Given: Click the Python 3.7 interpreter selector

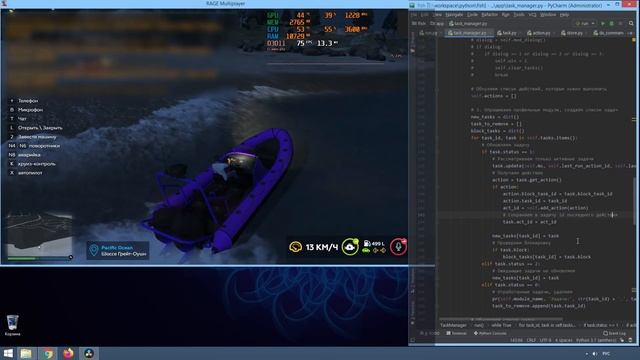Looking at the screenshot, I should tap(596, 340).
